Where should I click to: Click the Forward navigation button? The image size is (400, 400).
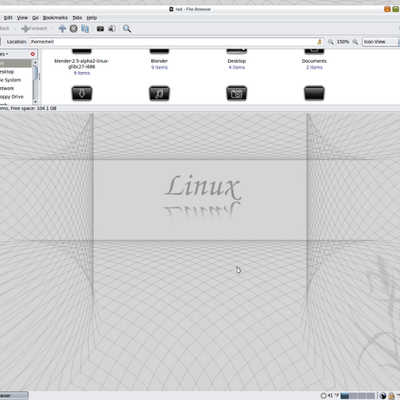34,29
